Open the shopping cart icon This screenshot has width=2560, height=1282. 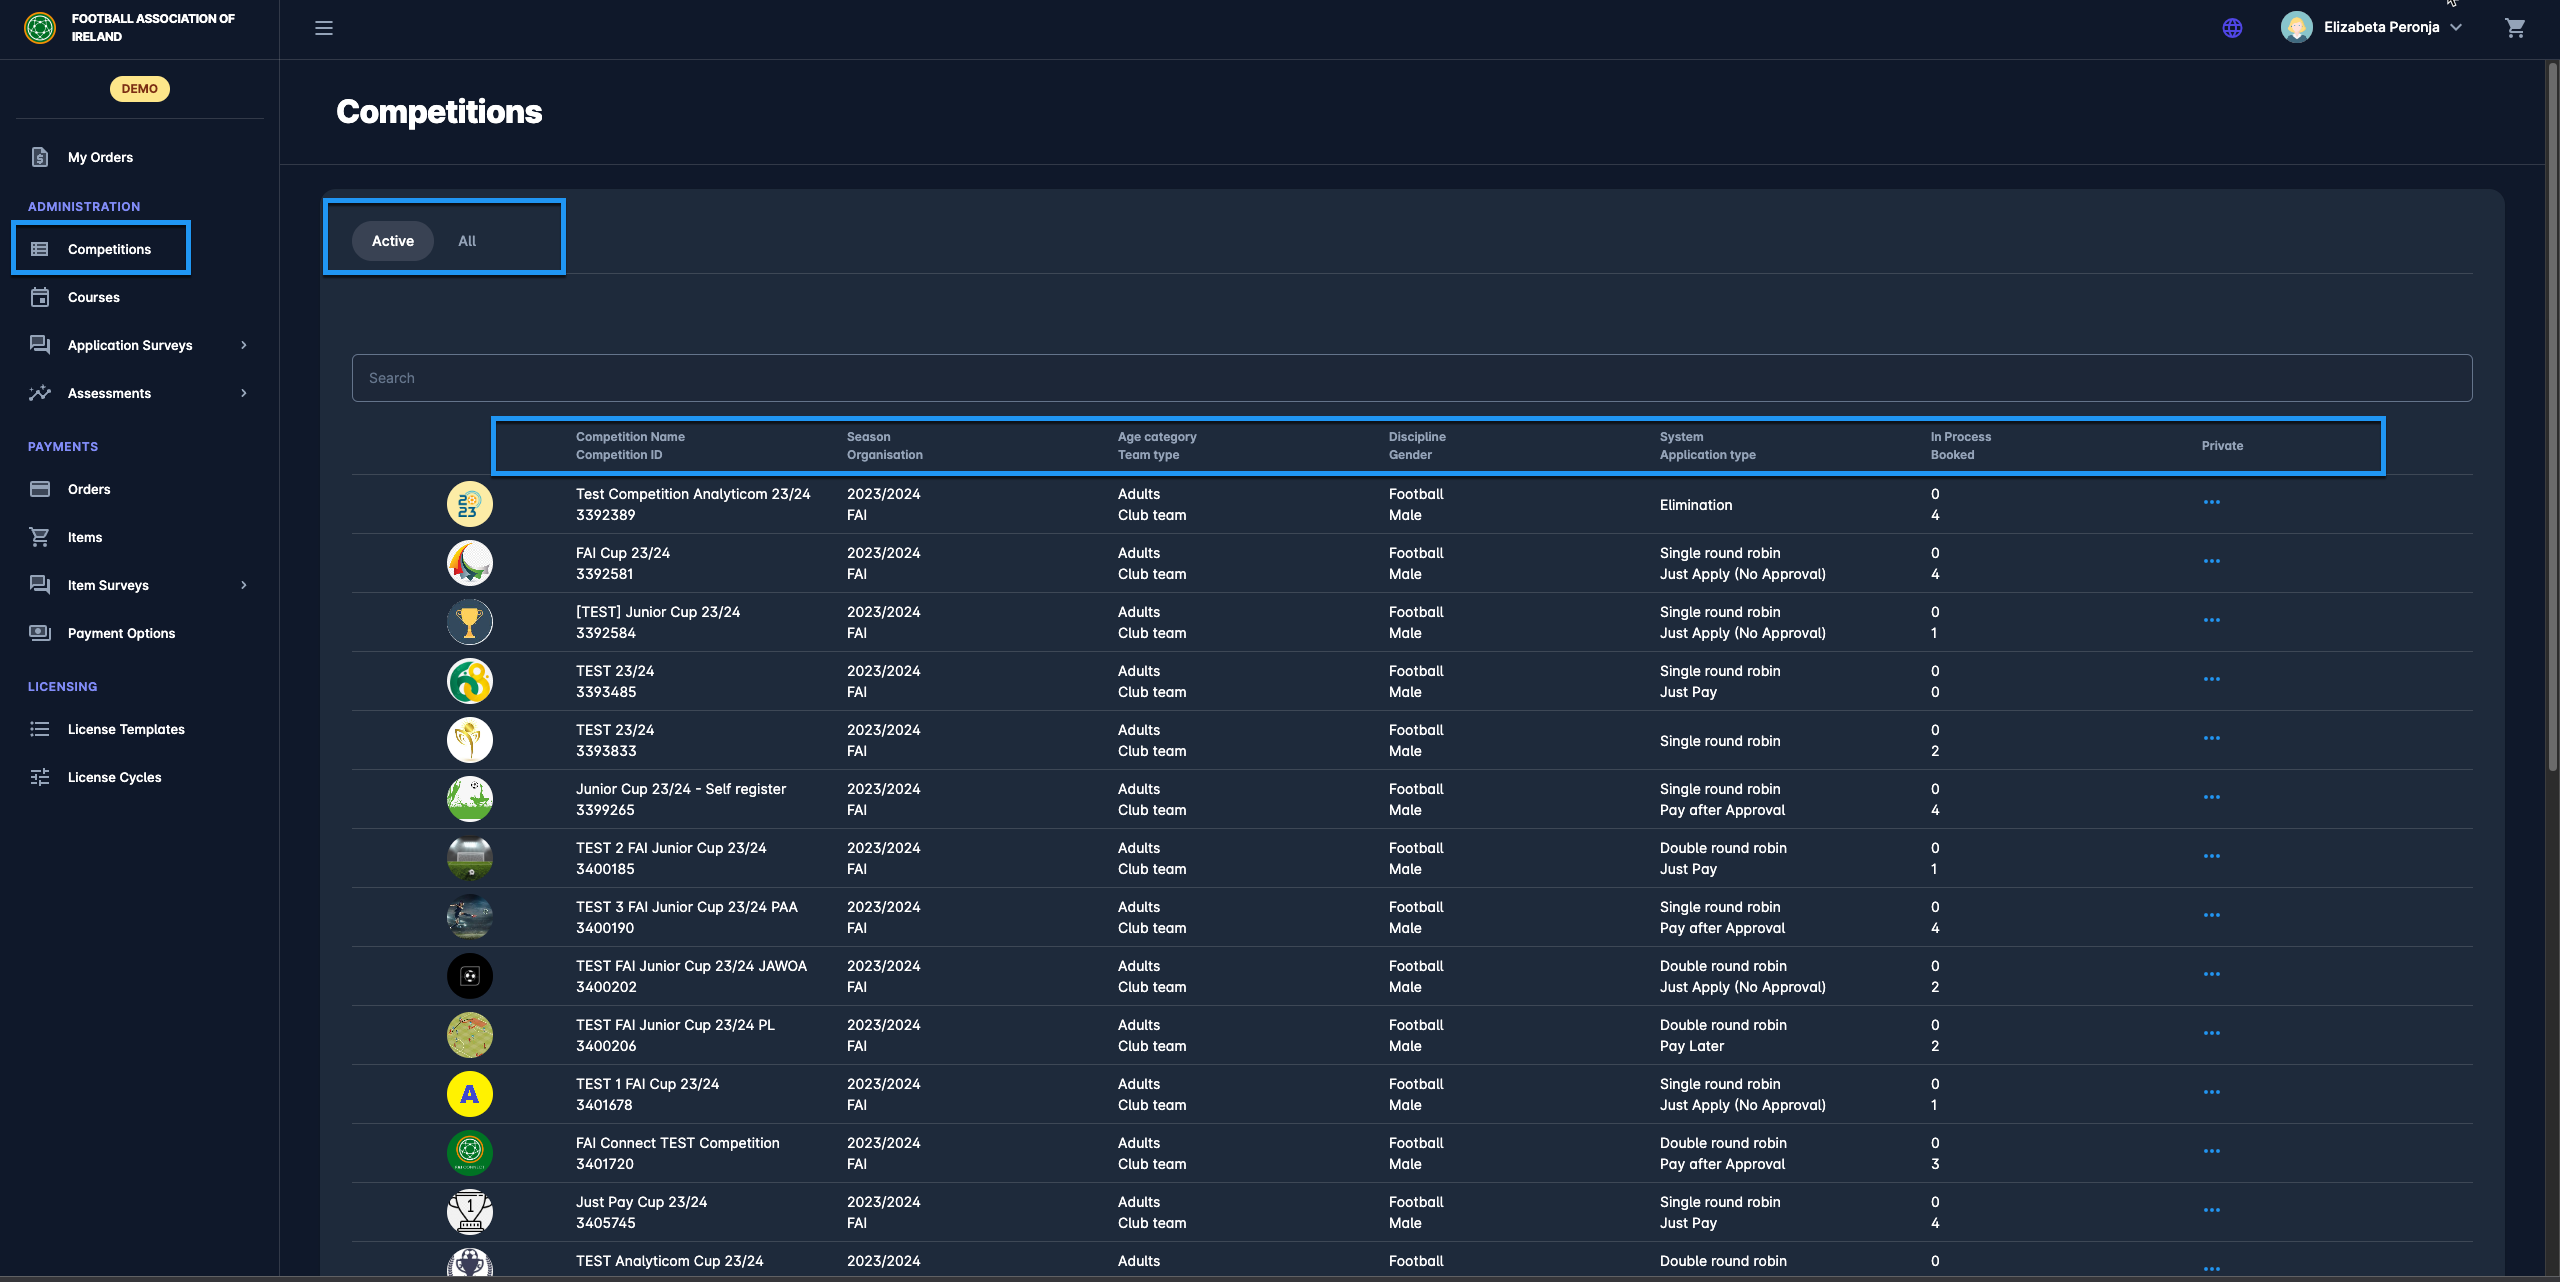coord(2515,28)
